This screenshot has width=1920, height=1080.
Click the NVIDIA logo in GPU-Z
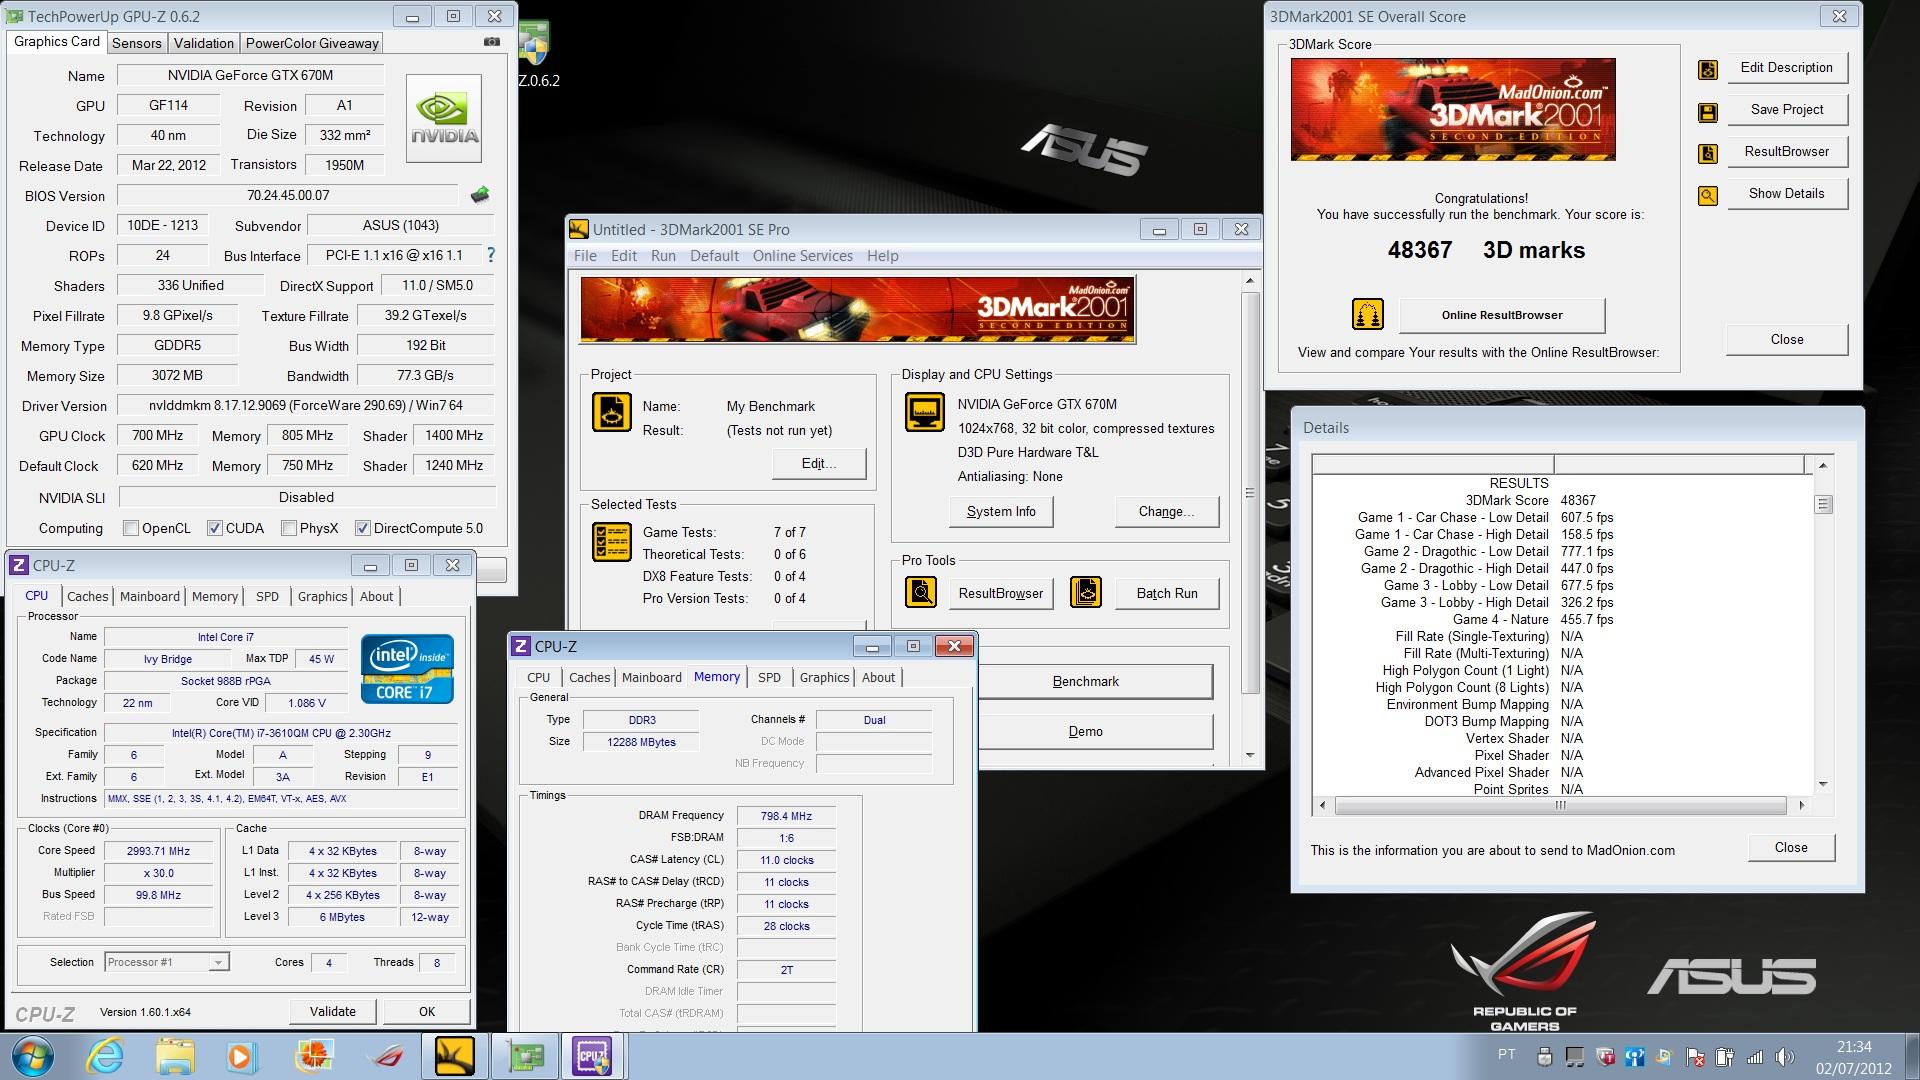[444, 118]
